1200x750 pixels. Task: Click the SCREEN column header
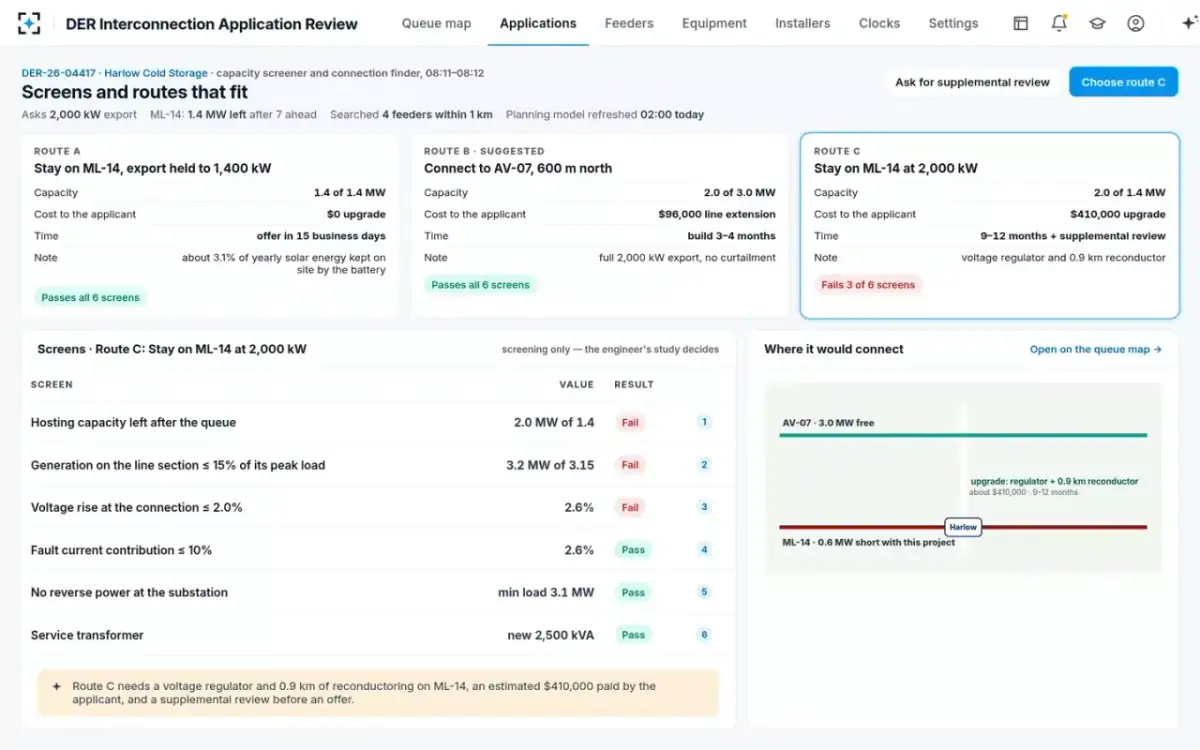tap(52, 384)
